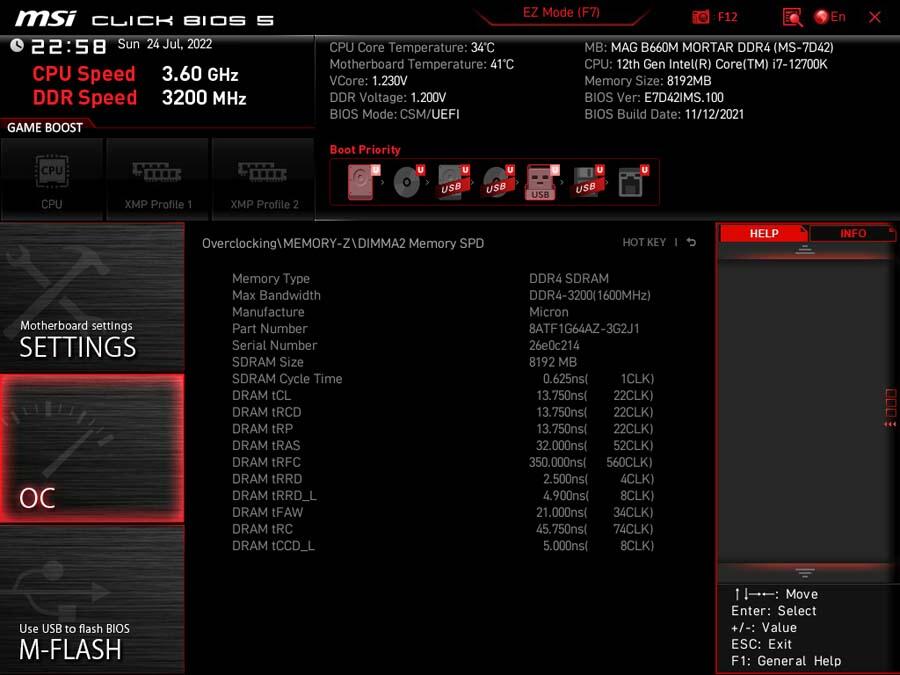900x675 pixels.
Task: Enable XMP Profile 1
Action: (x=158, y=180)
